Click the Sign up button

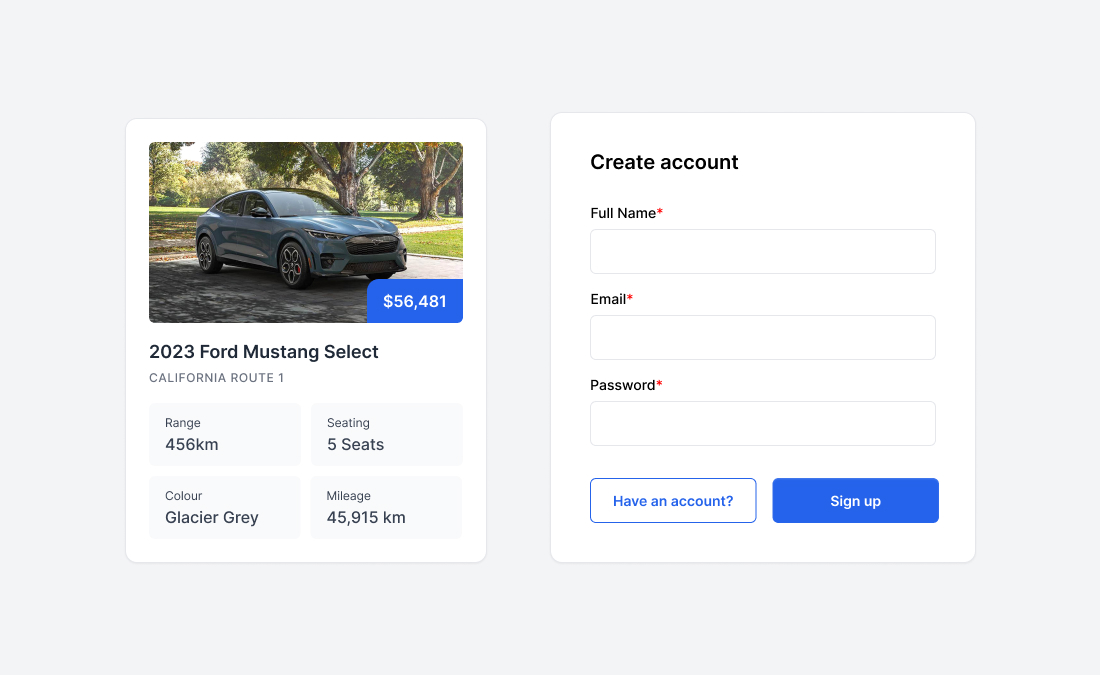click(855, 500)
